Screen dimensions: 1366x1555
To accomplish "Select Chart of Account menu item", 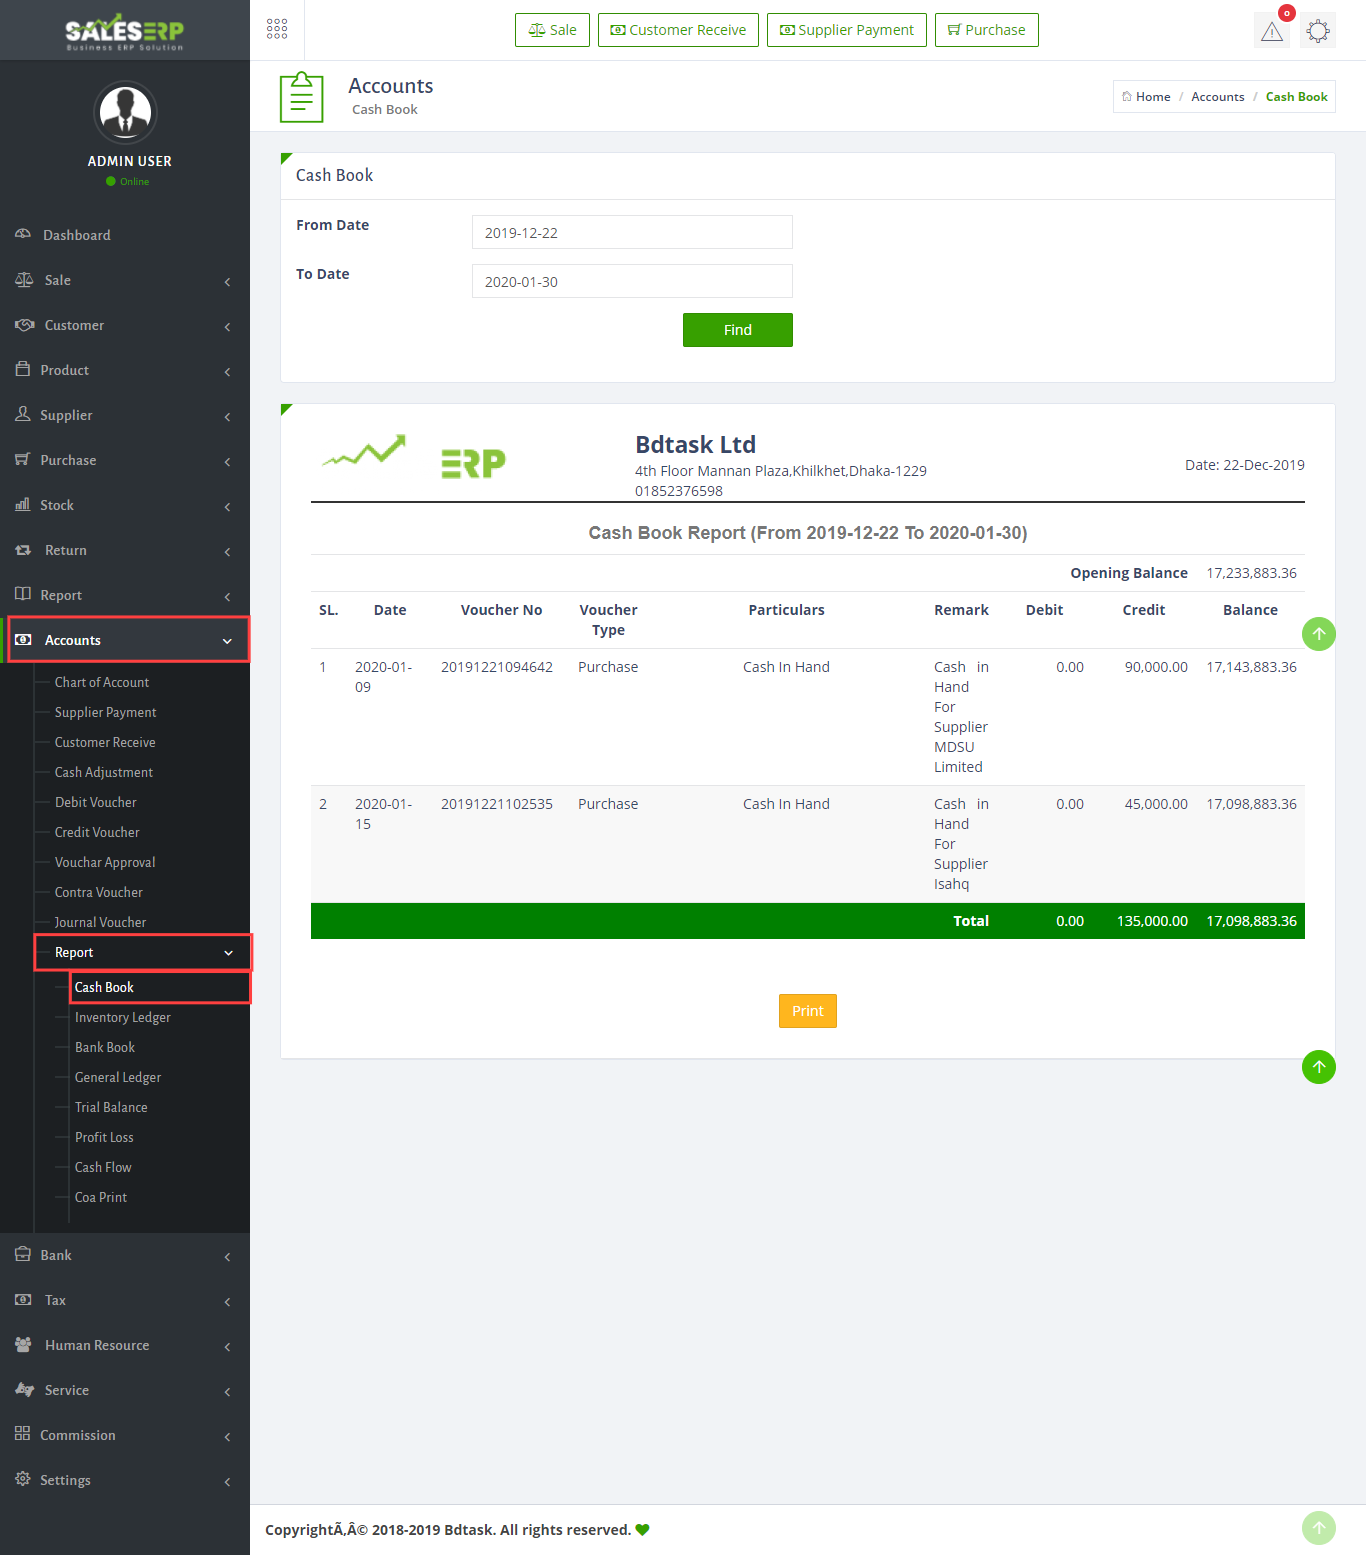I will pos(102,682).
